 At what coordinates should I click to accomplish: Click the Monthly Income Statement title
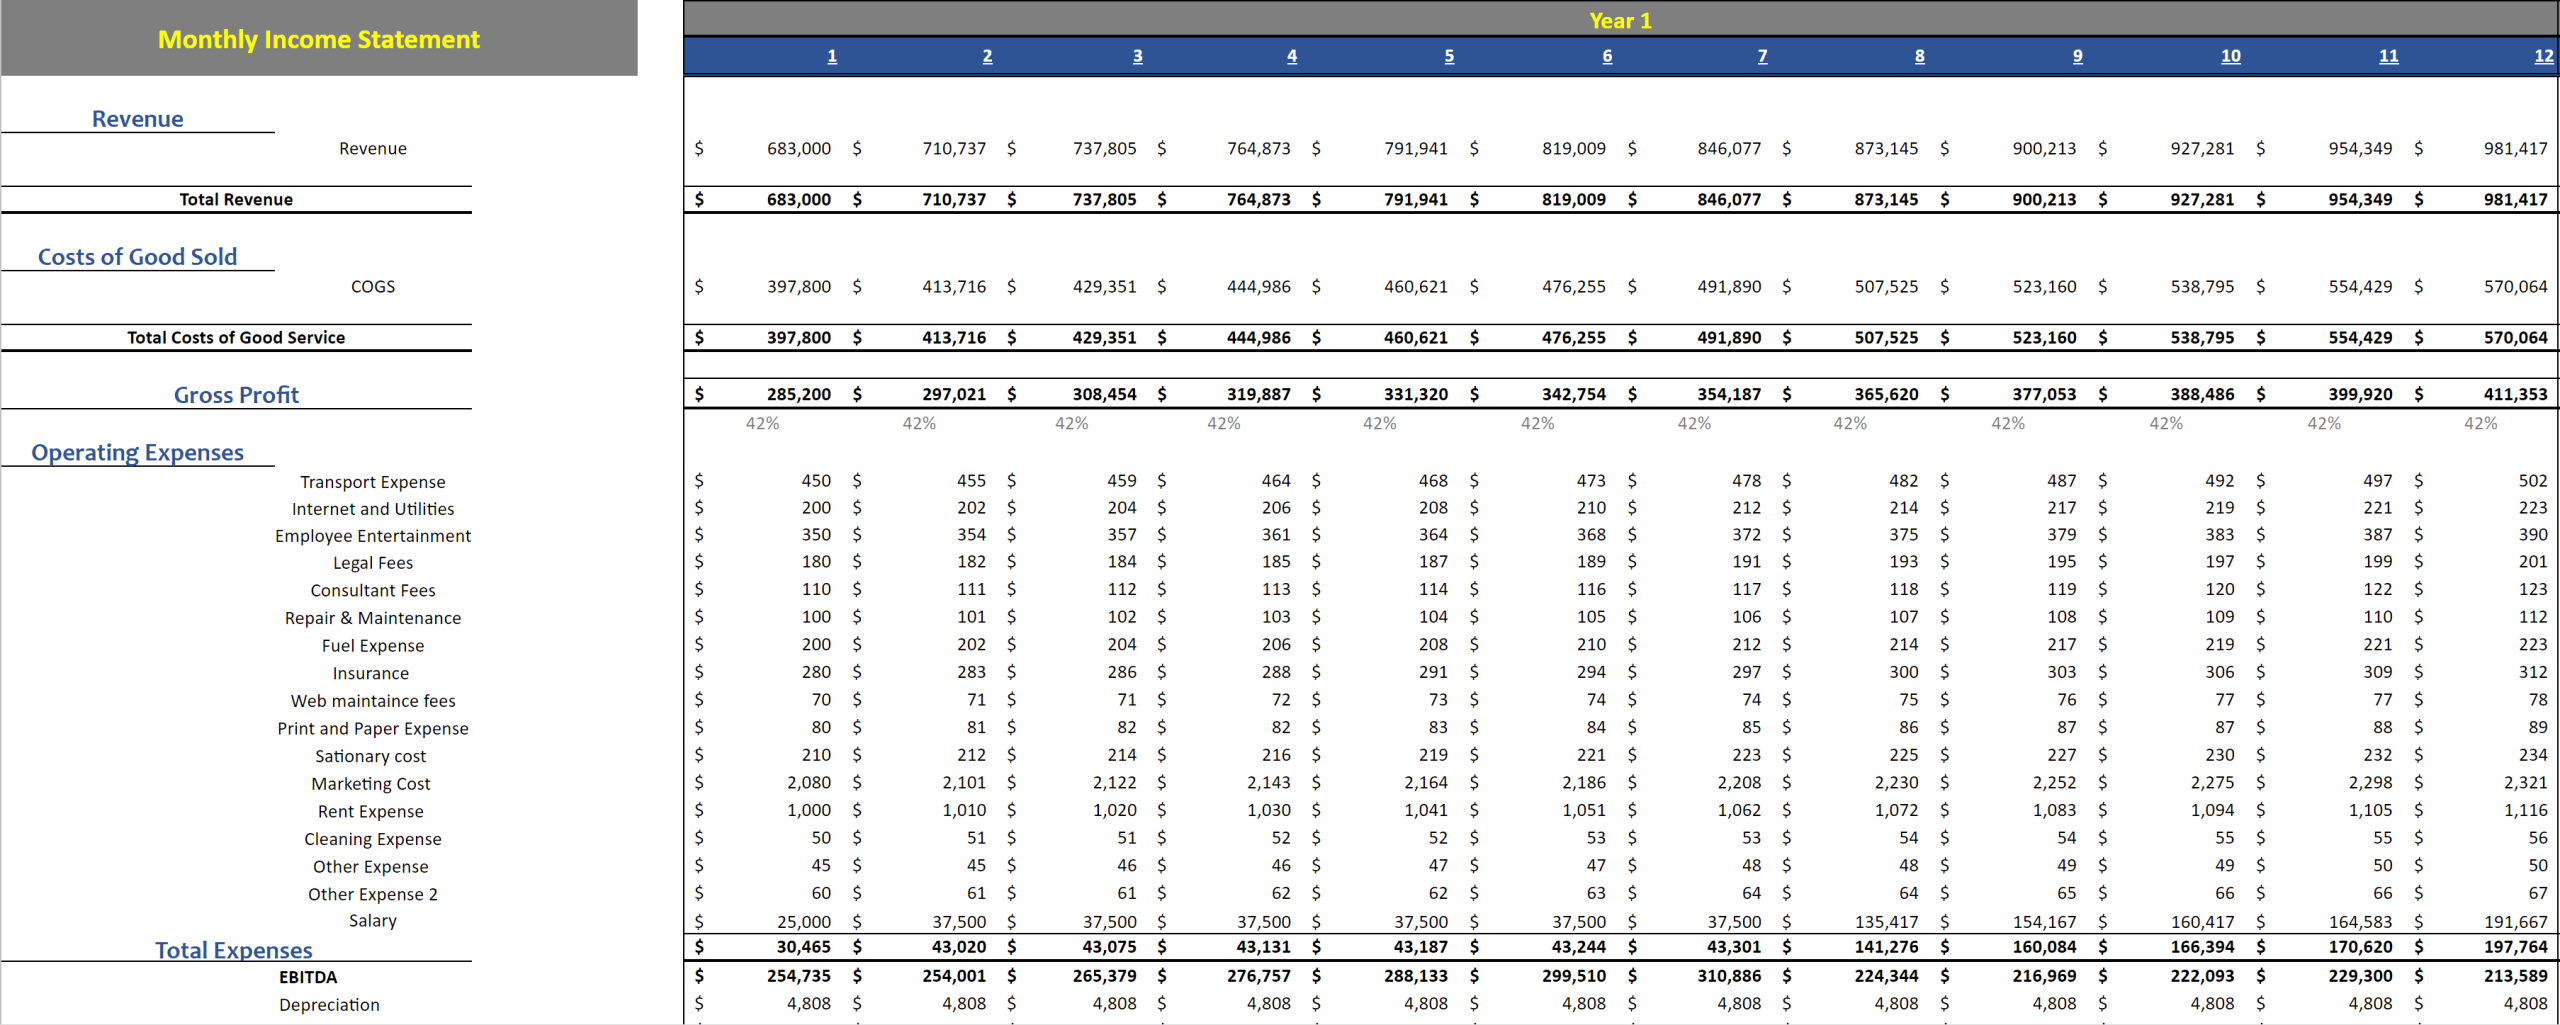pos(318,39)
